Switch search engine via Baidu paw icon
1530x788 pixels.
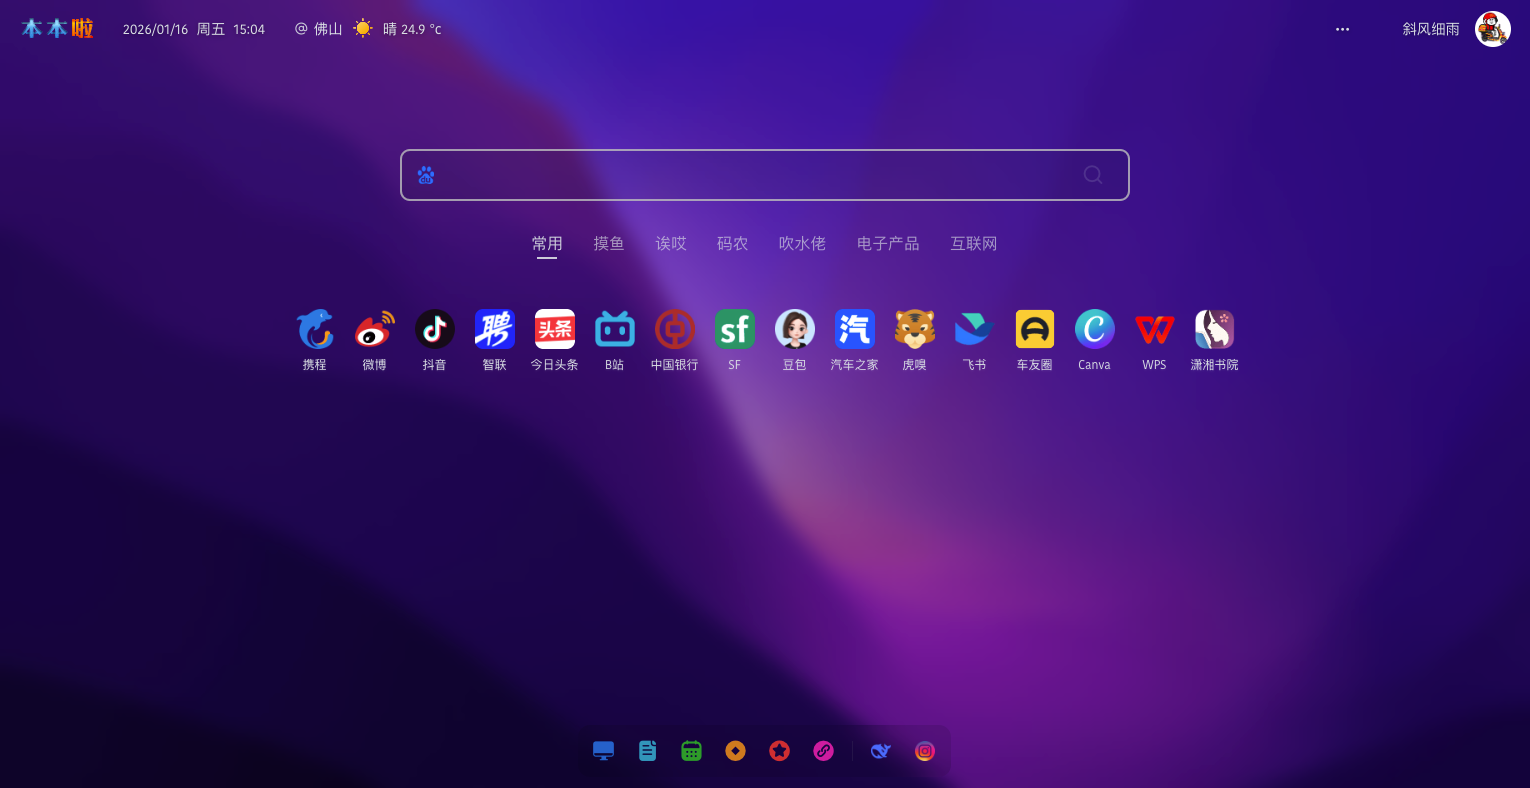click(x=426, y=176)
